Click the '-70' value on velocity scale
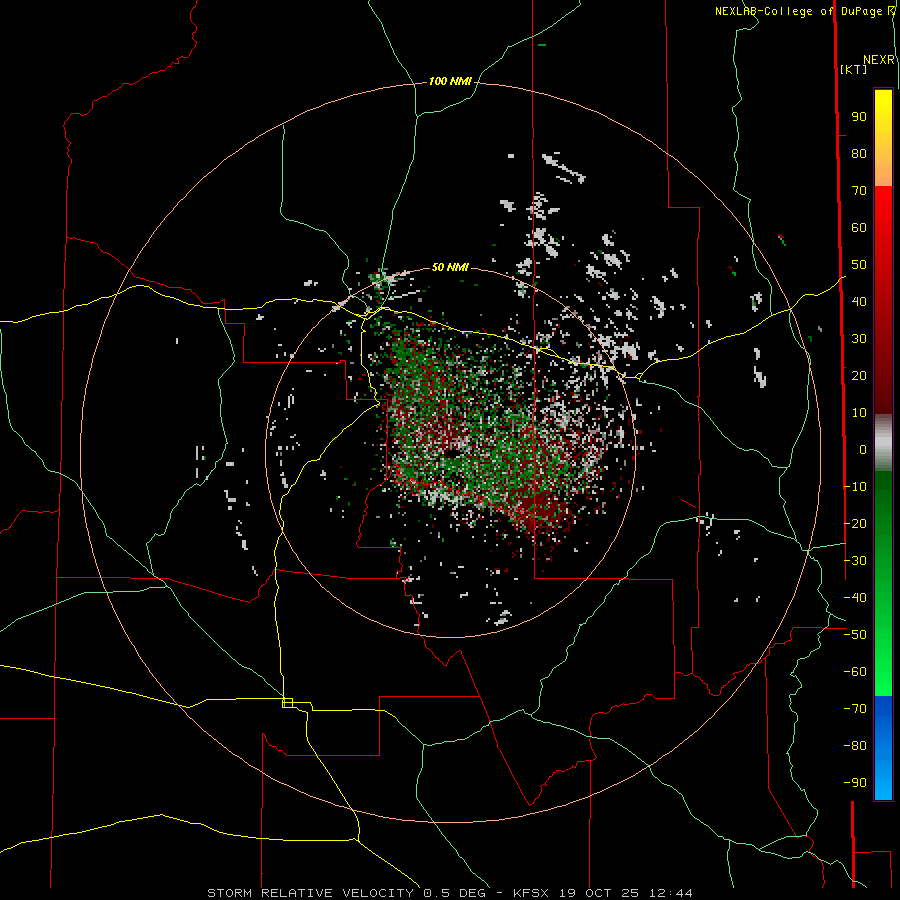Image resolution: width=900 pixels, height=900 pixels. click(855, 709)
